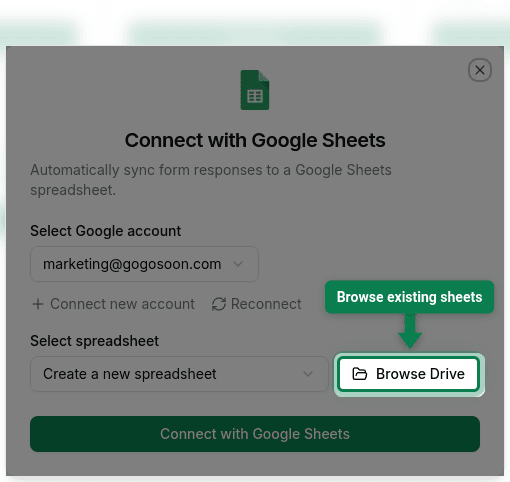Click the green Connect with Google Sheets button
The width and height of the screenshot is (510, 482).
(x=255, y=434)
